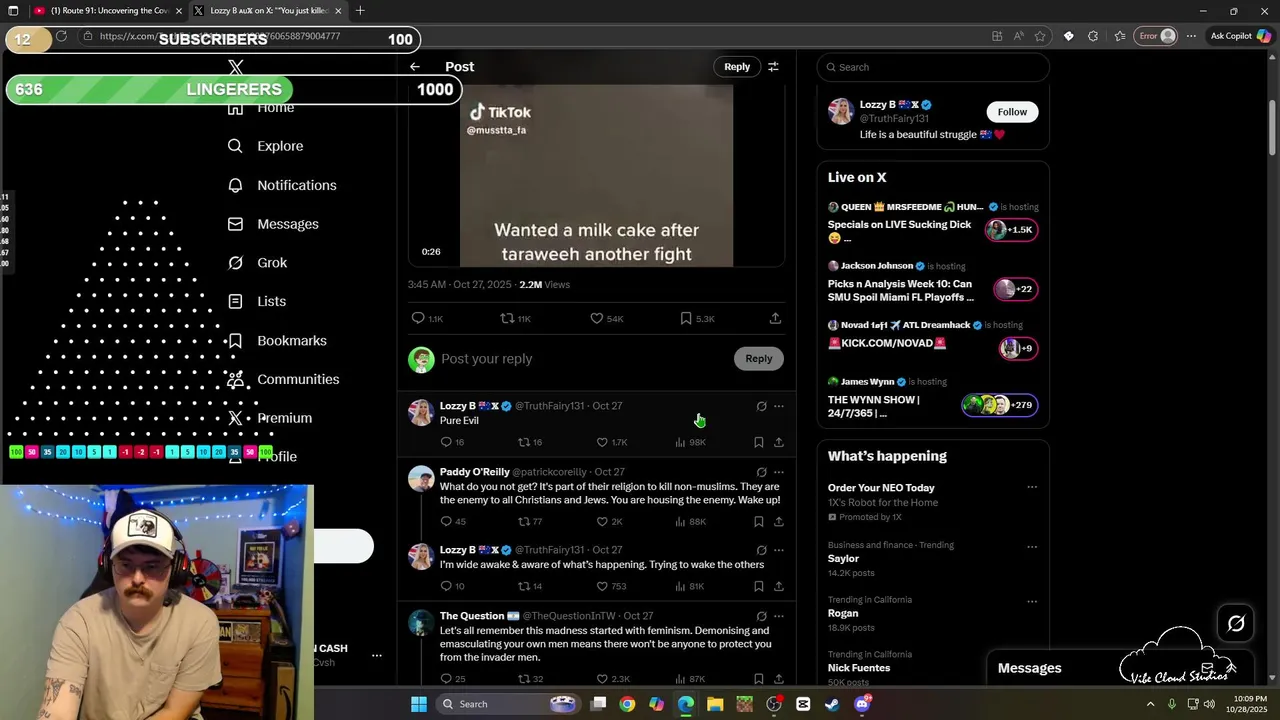Screen dimensions: 1280x720
Task: Share Paddy O'Reilly's reply
Action: tap(778, 521)
